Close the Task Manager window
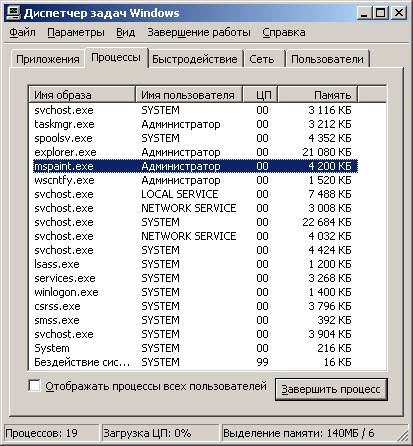413x446 pixels. pos(398,13)
